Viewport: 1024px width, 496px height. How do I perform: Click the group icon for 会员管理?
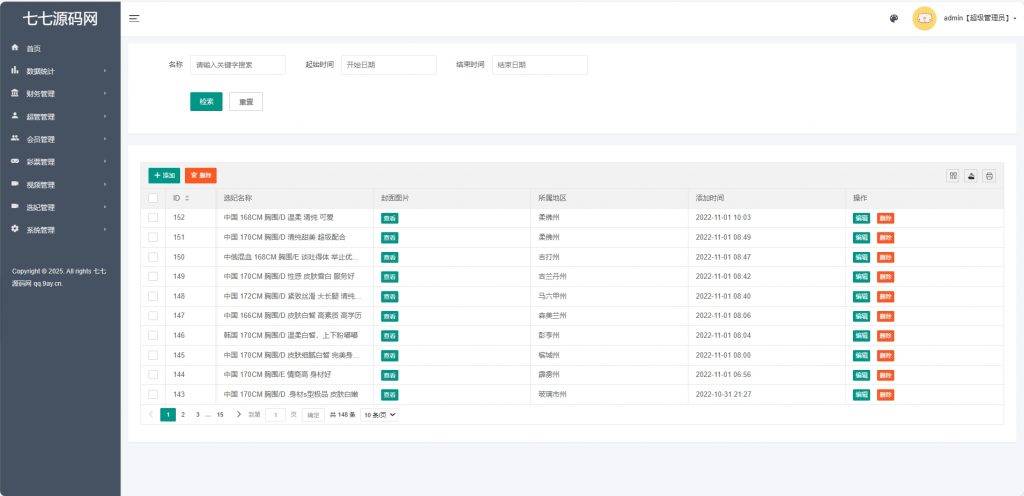click(15, 138)
